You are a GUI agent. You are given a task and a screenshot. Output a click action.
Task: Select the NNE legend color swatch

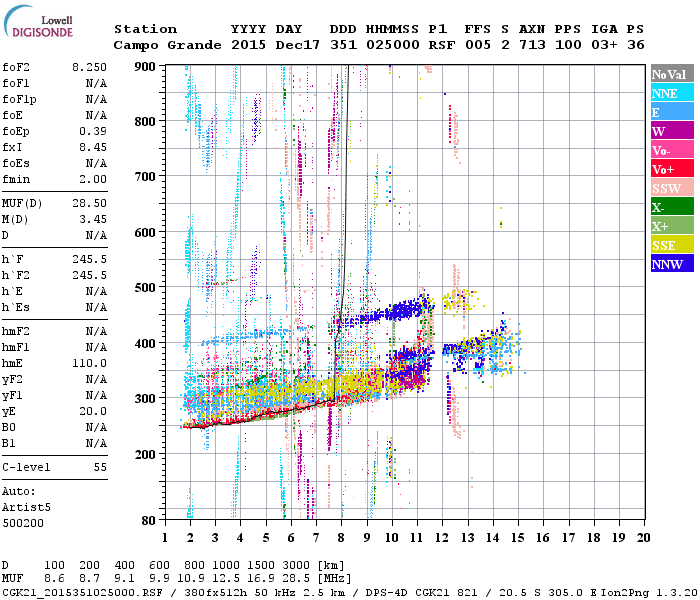coord(672,93)
